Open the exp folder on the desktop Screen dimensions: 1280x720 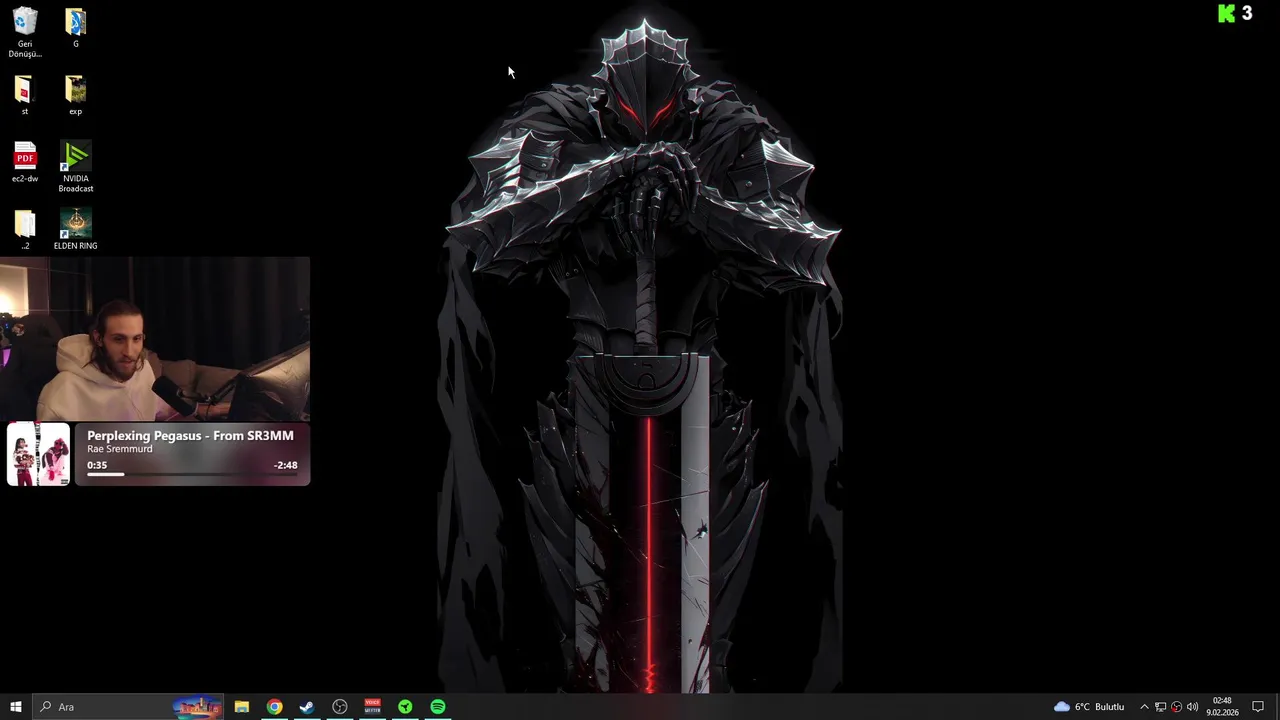point(75,96)
